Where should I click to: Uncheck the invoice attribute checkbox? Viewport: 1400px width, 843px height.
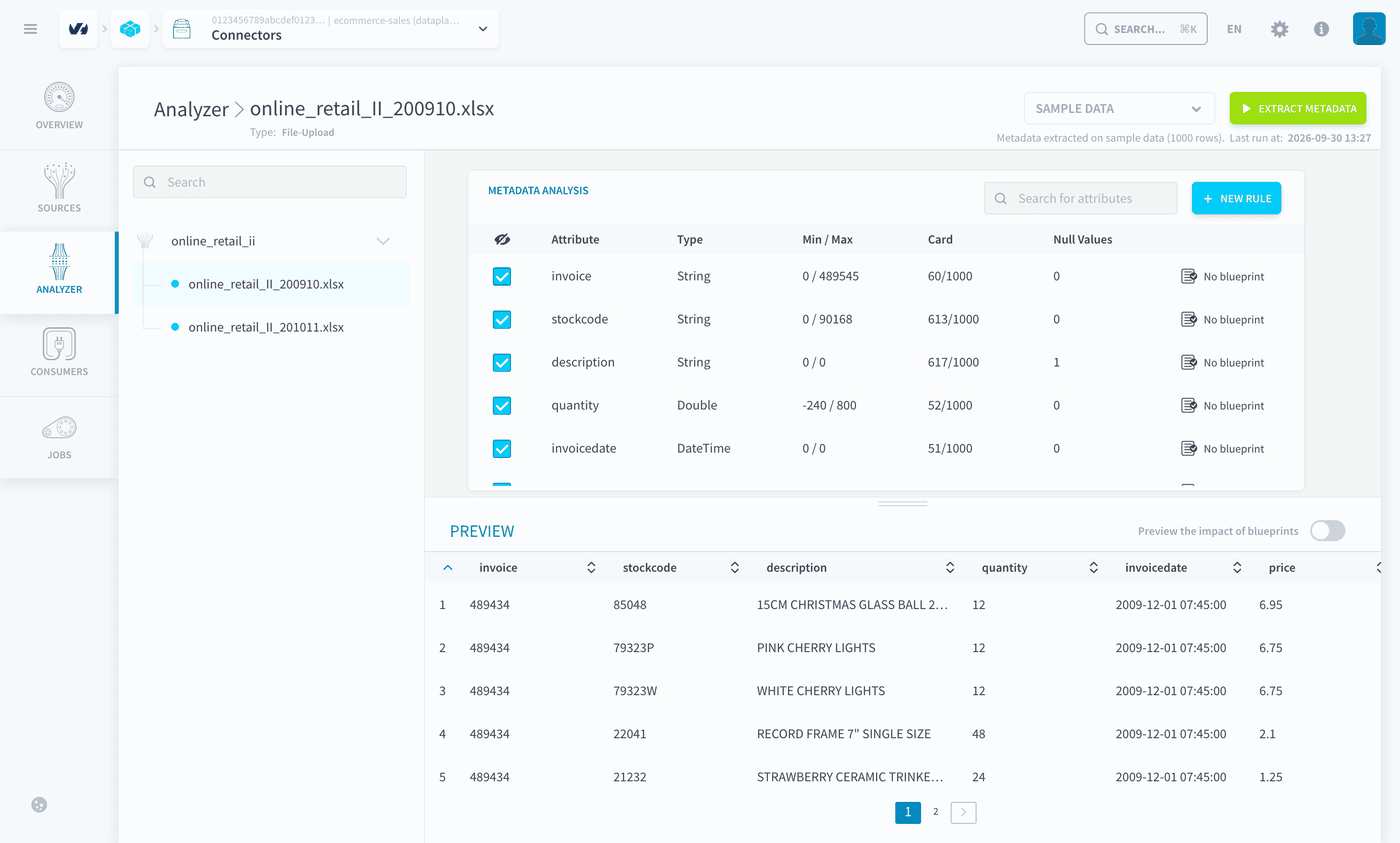pos(502,276)
